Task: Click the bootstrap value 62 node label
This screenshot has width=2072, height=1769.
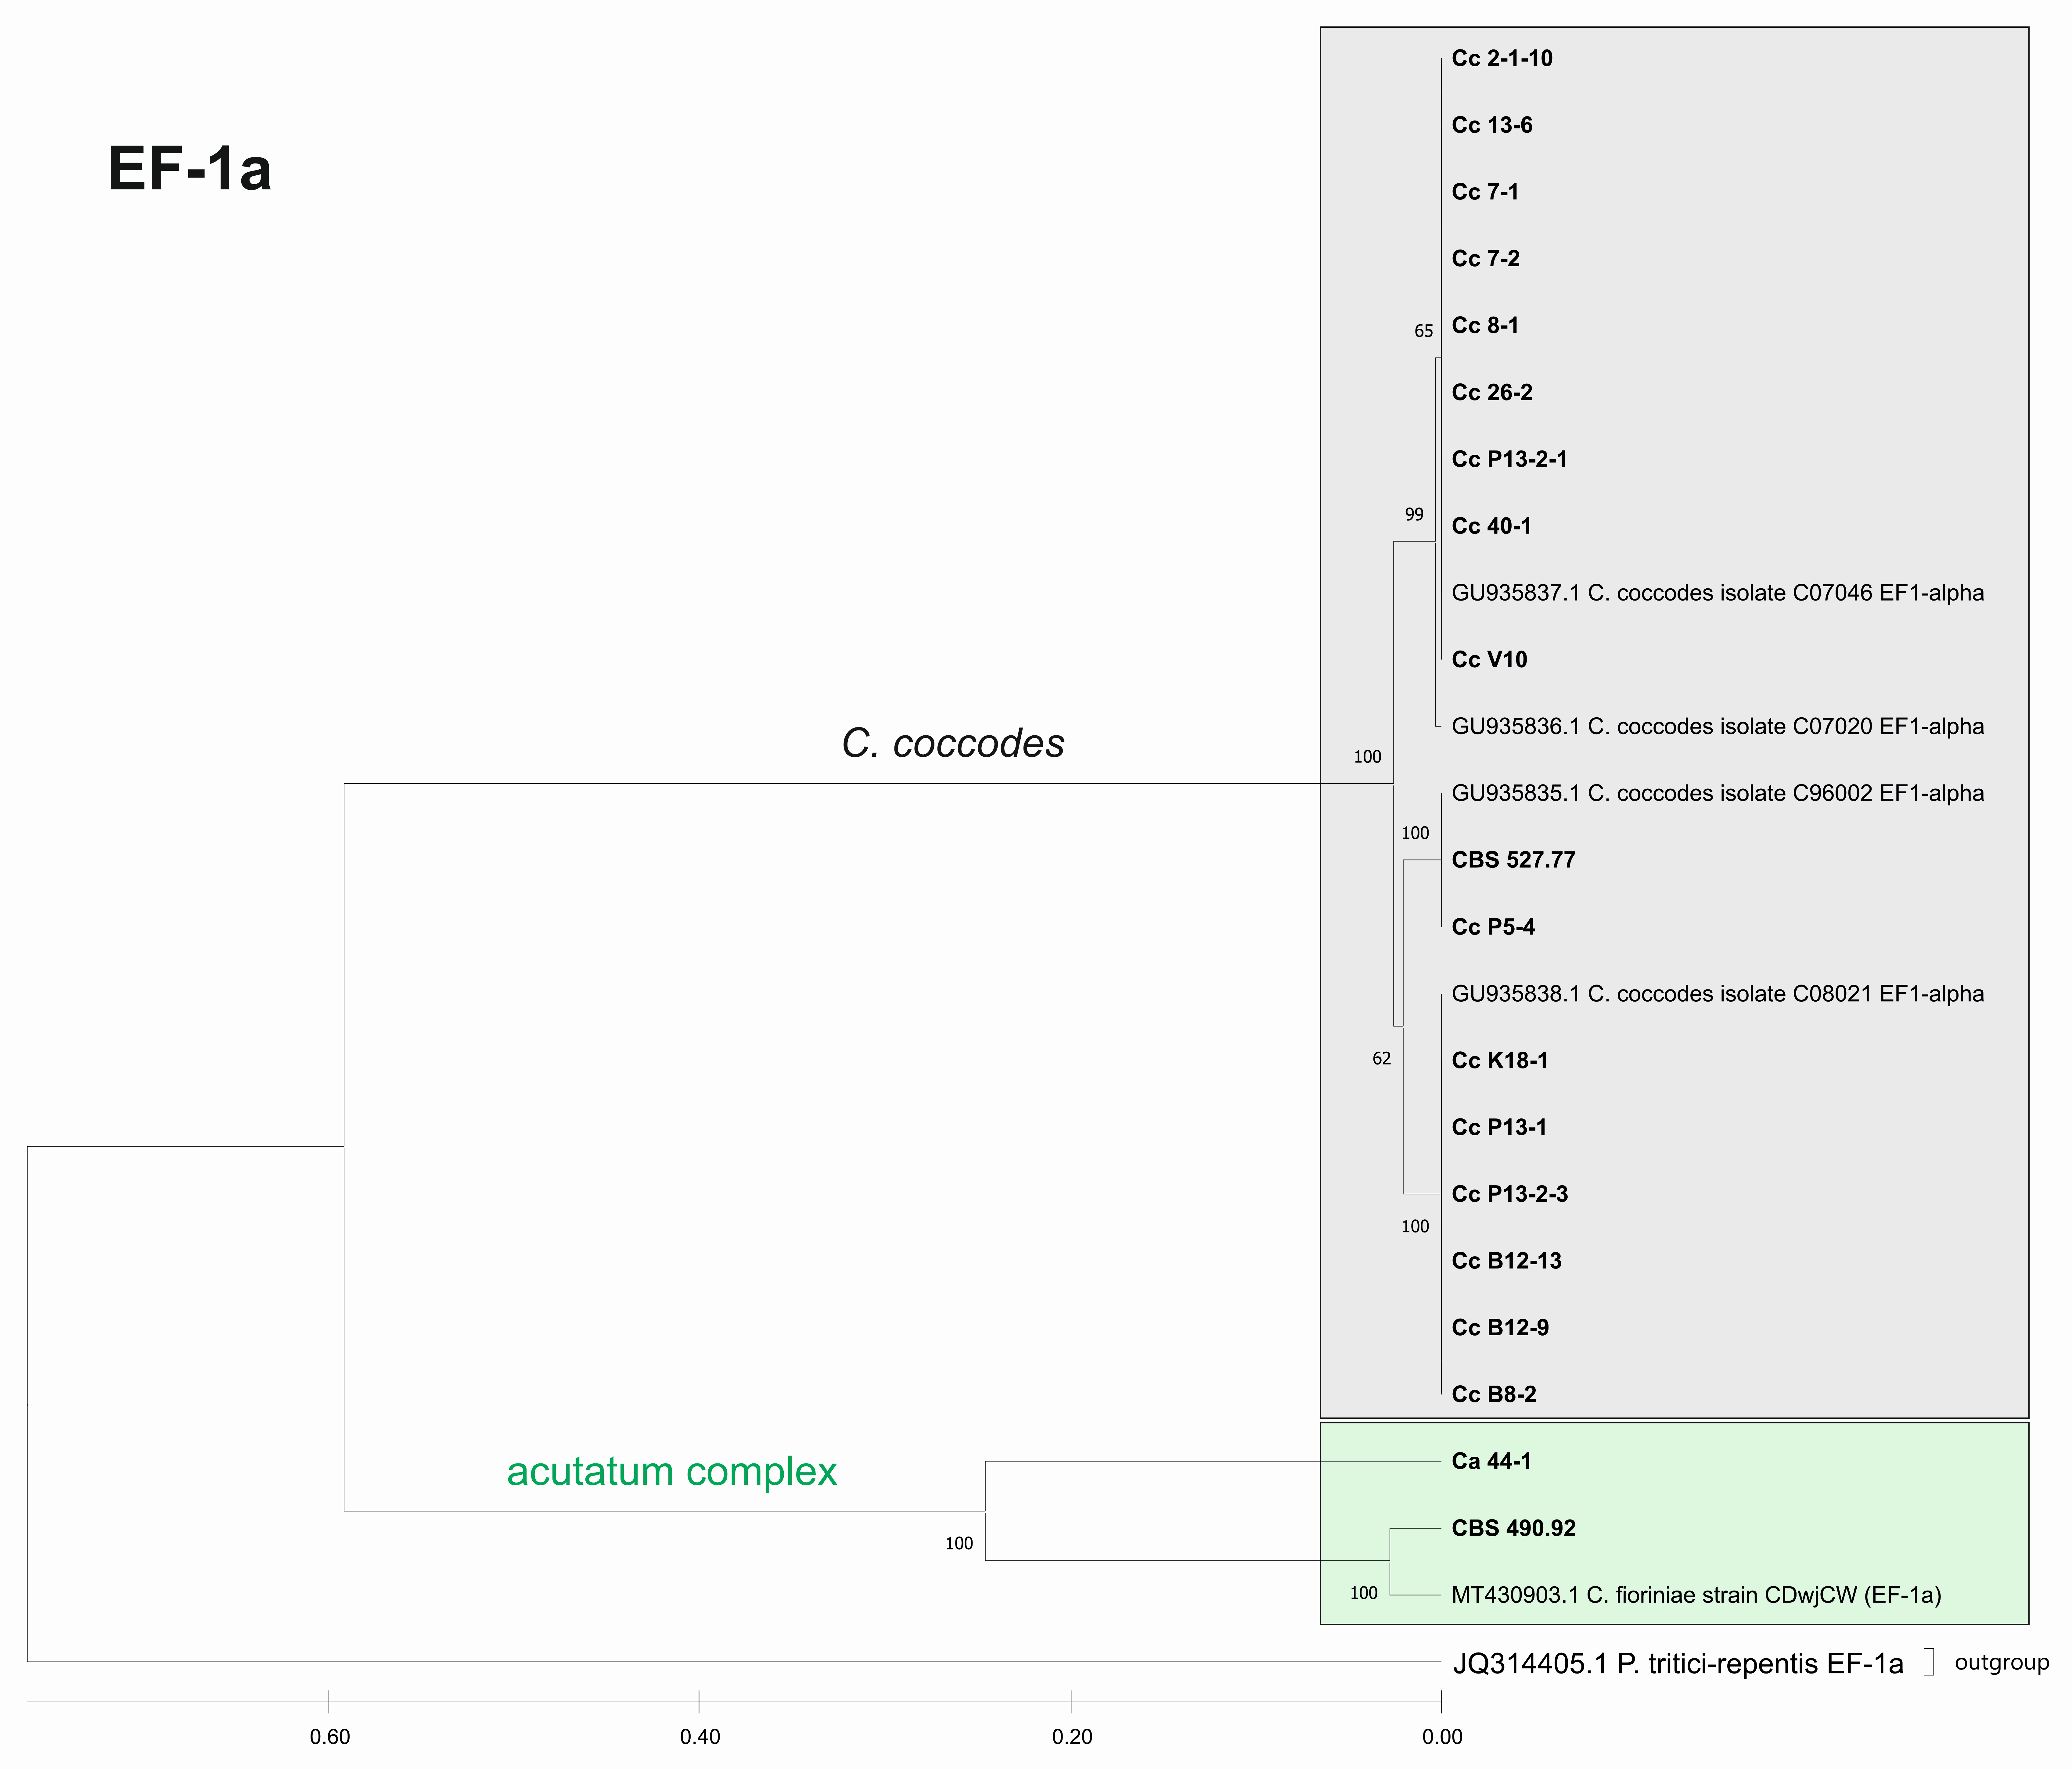Action: pyautogui.click(x=1381, y=1059)
